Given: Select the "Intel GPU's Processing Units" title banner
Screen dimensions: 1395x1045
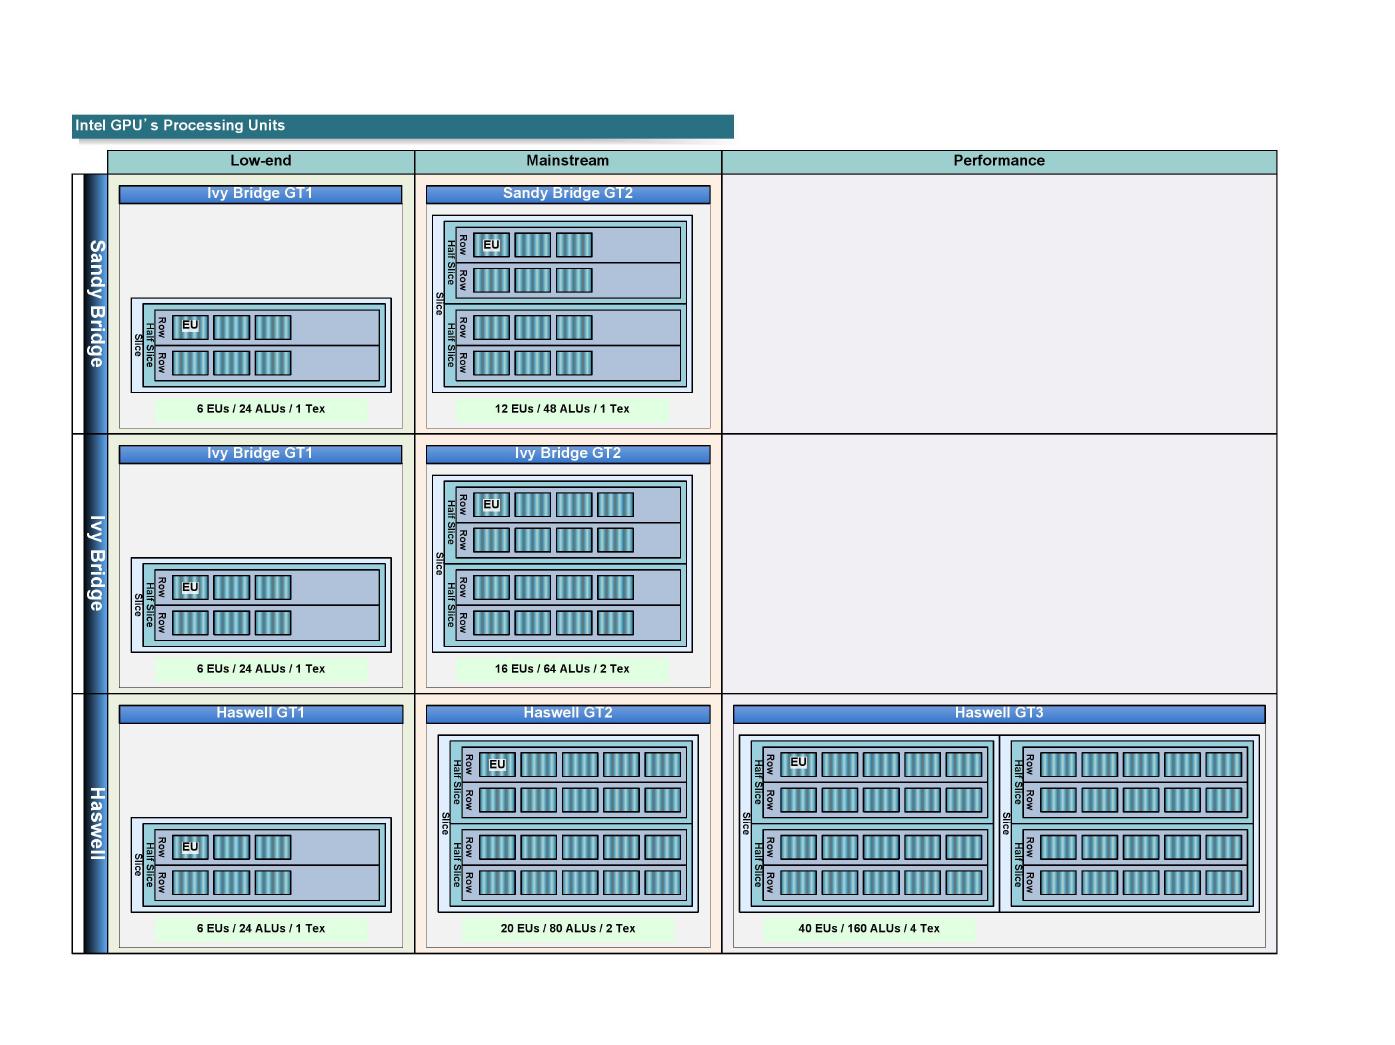Looking at the screenshot, I should [403, 126].
